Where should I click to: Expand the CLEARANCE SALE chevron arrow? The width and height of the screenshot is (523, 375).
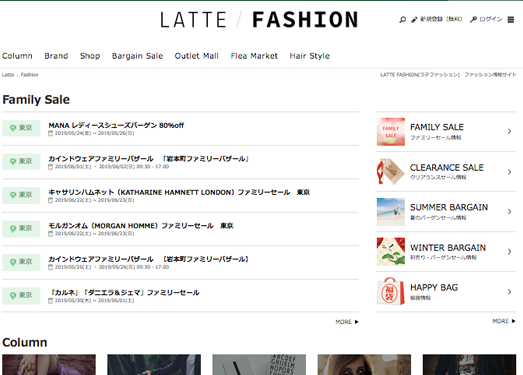[509, 171]
